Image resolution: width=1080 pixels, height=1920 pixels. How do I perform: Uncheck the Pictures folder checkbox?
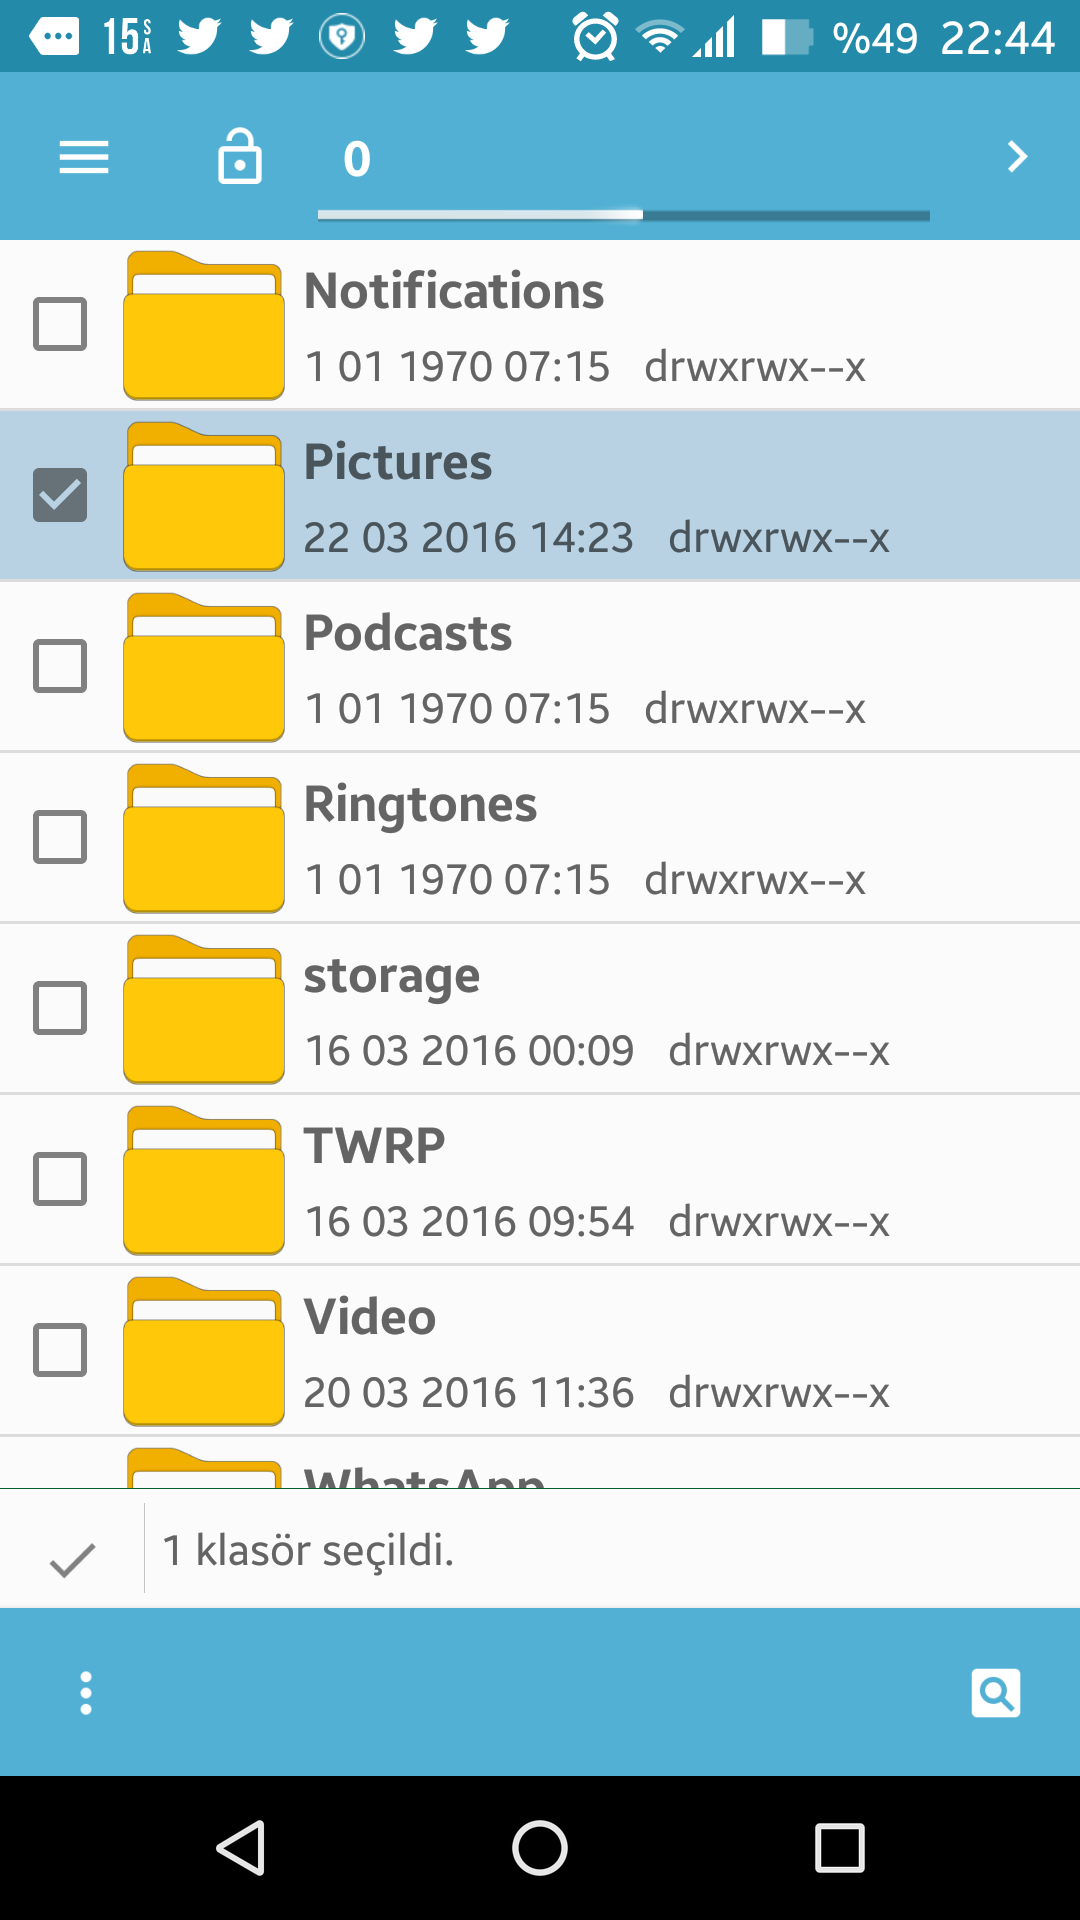[x=60, y=495]
